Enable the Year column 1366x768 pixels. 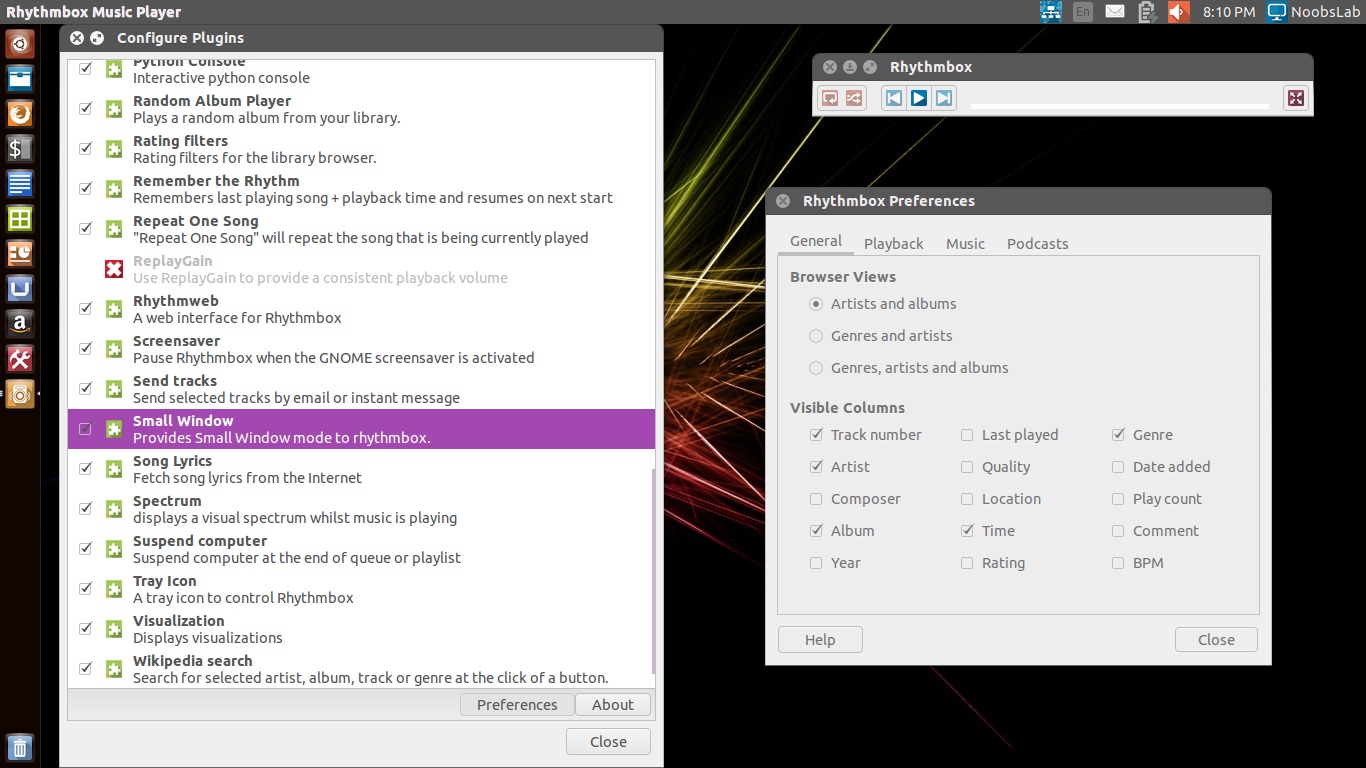click(816, 563)
